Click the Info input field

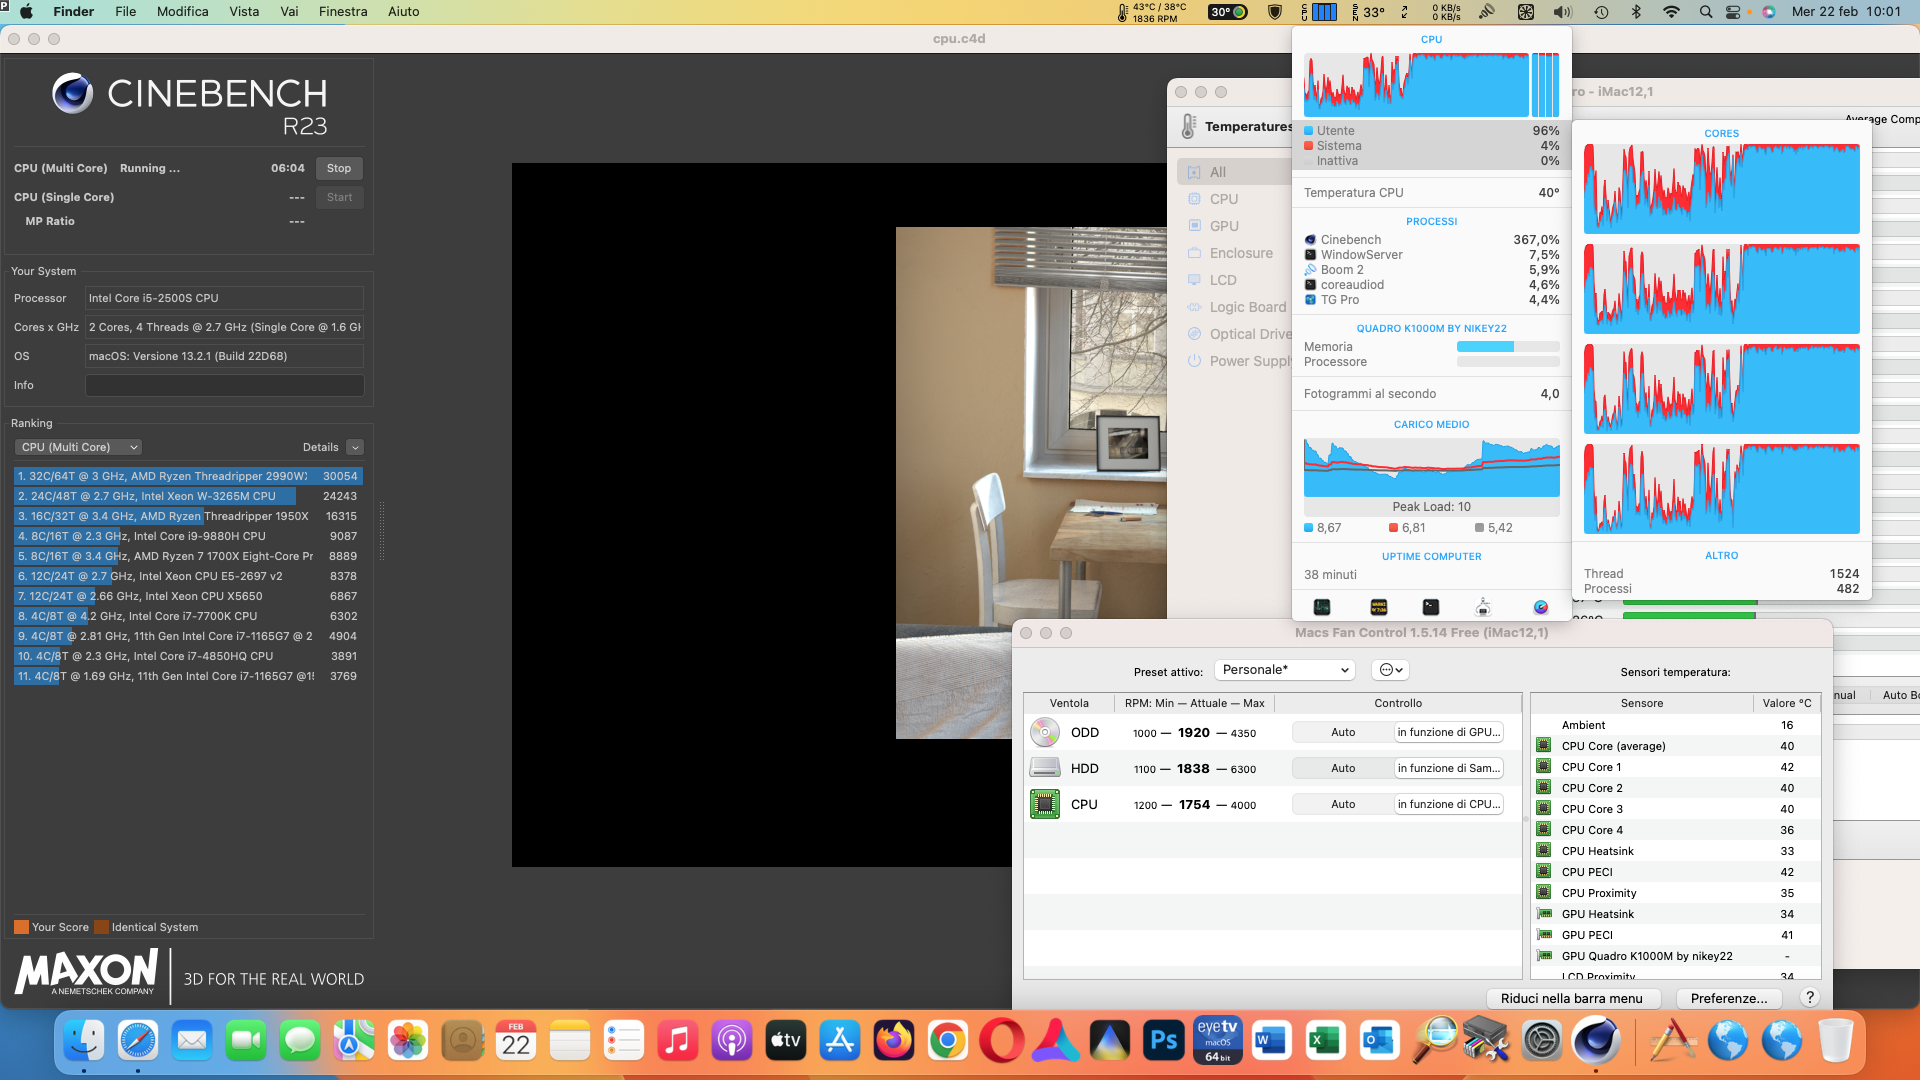pyautogui.click(x=224, y=385)
